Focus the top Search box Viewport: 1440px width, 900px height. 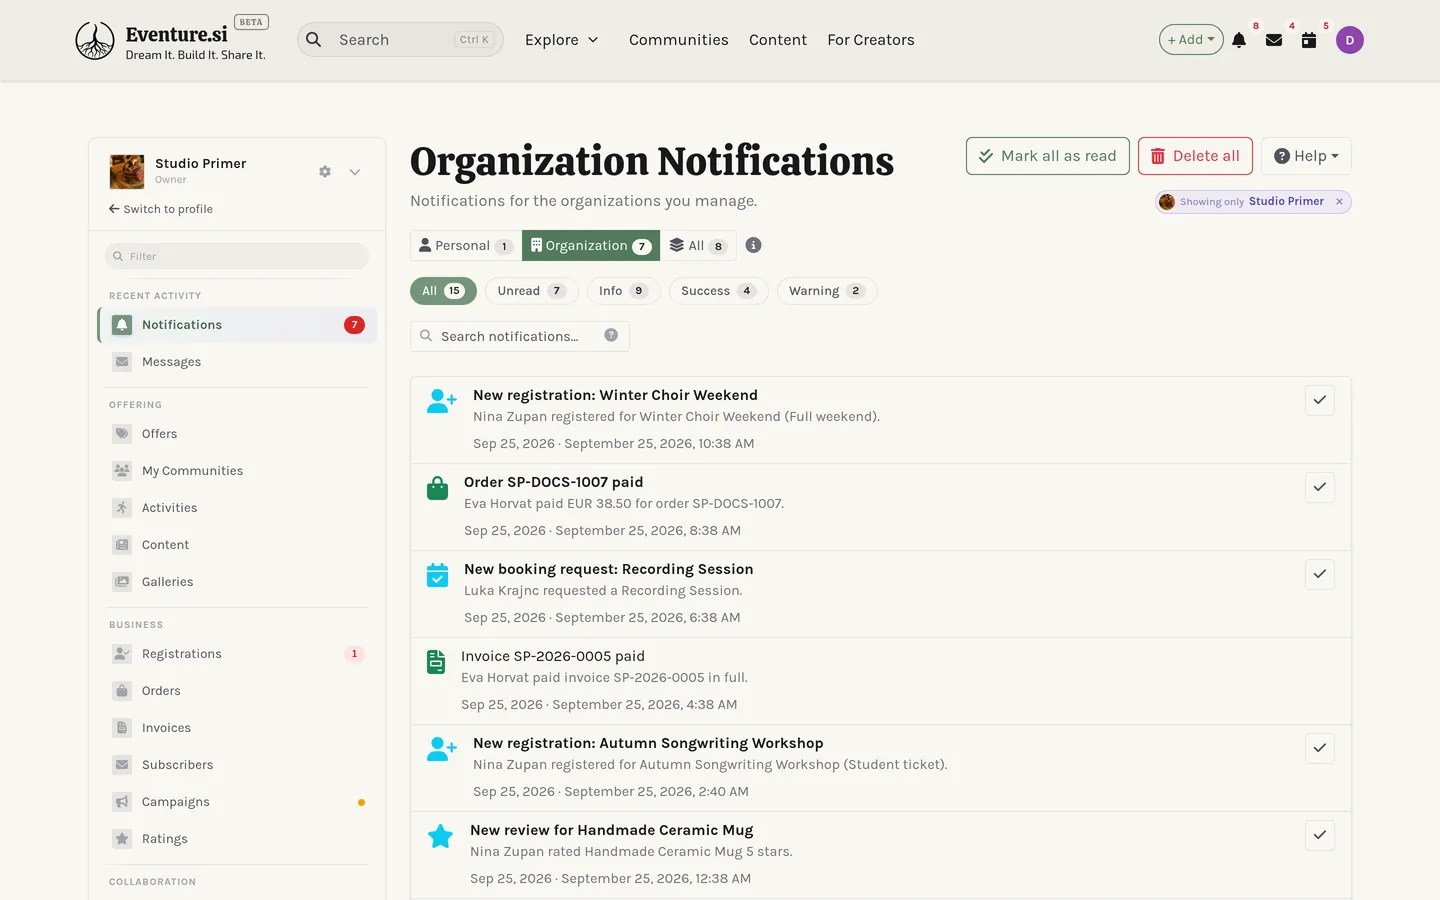(400, 40)
